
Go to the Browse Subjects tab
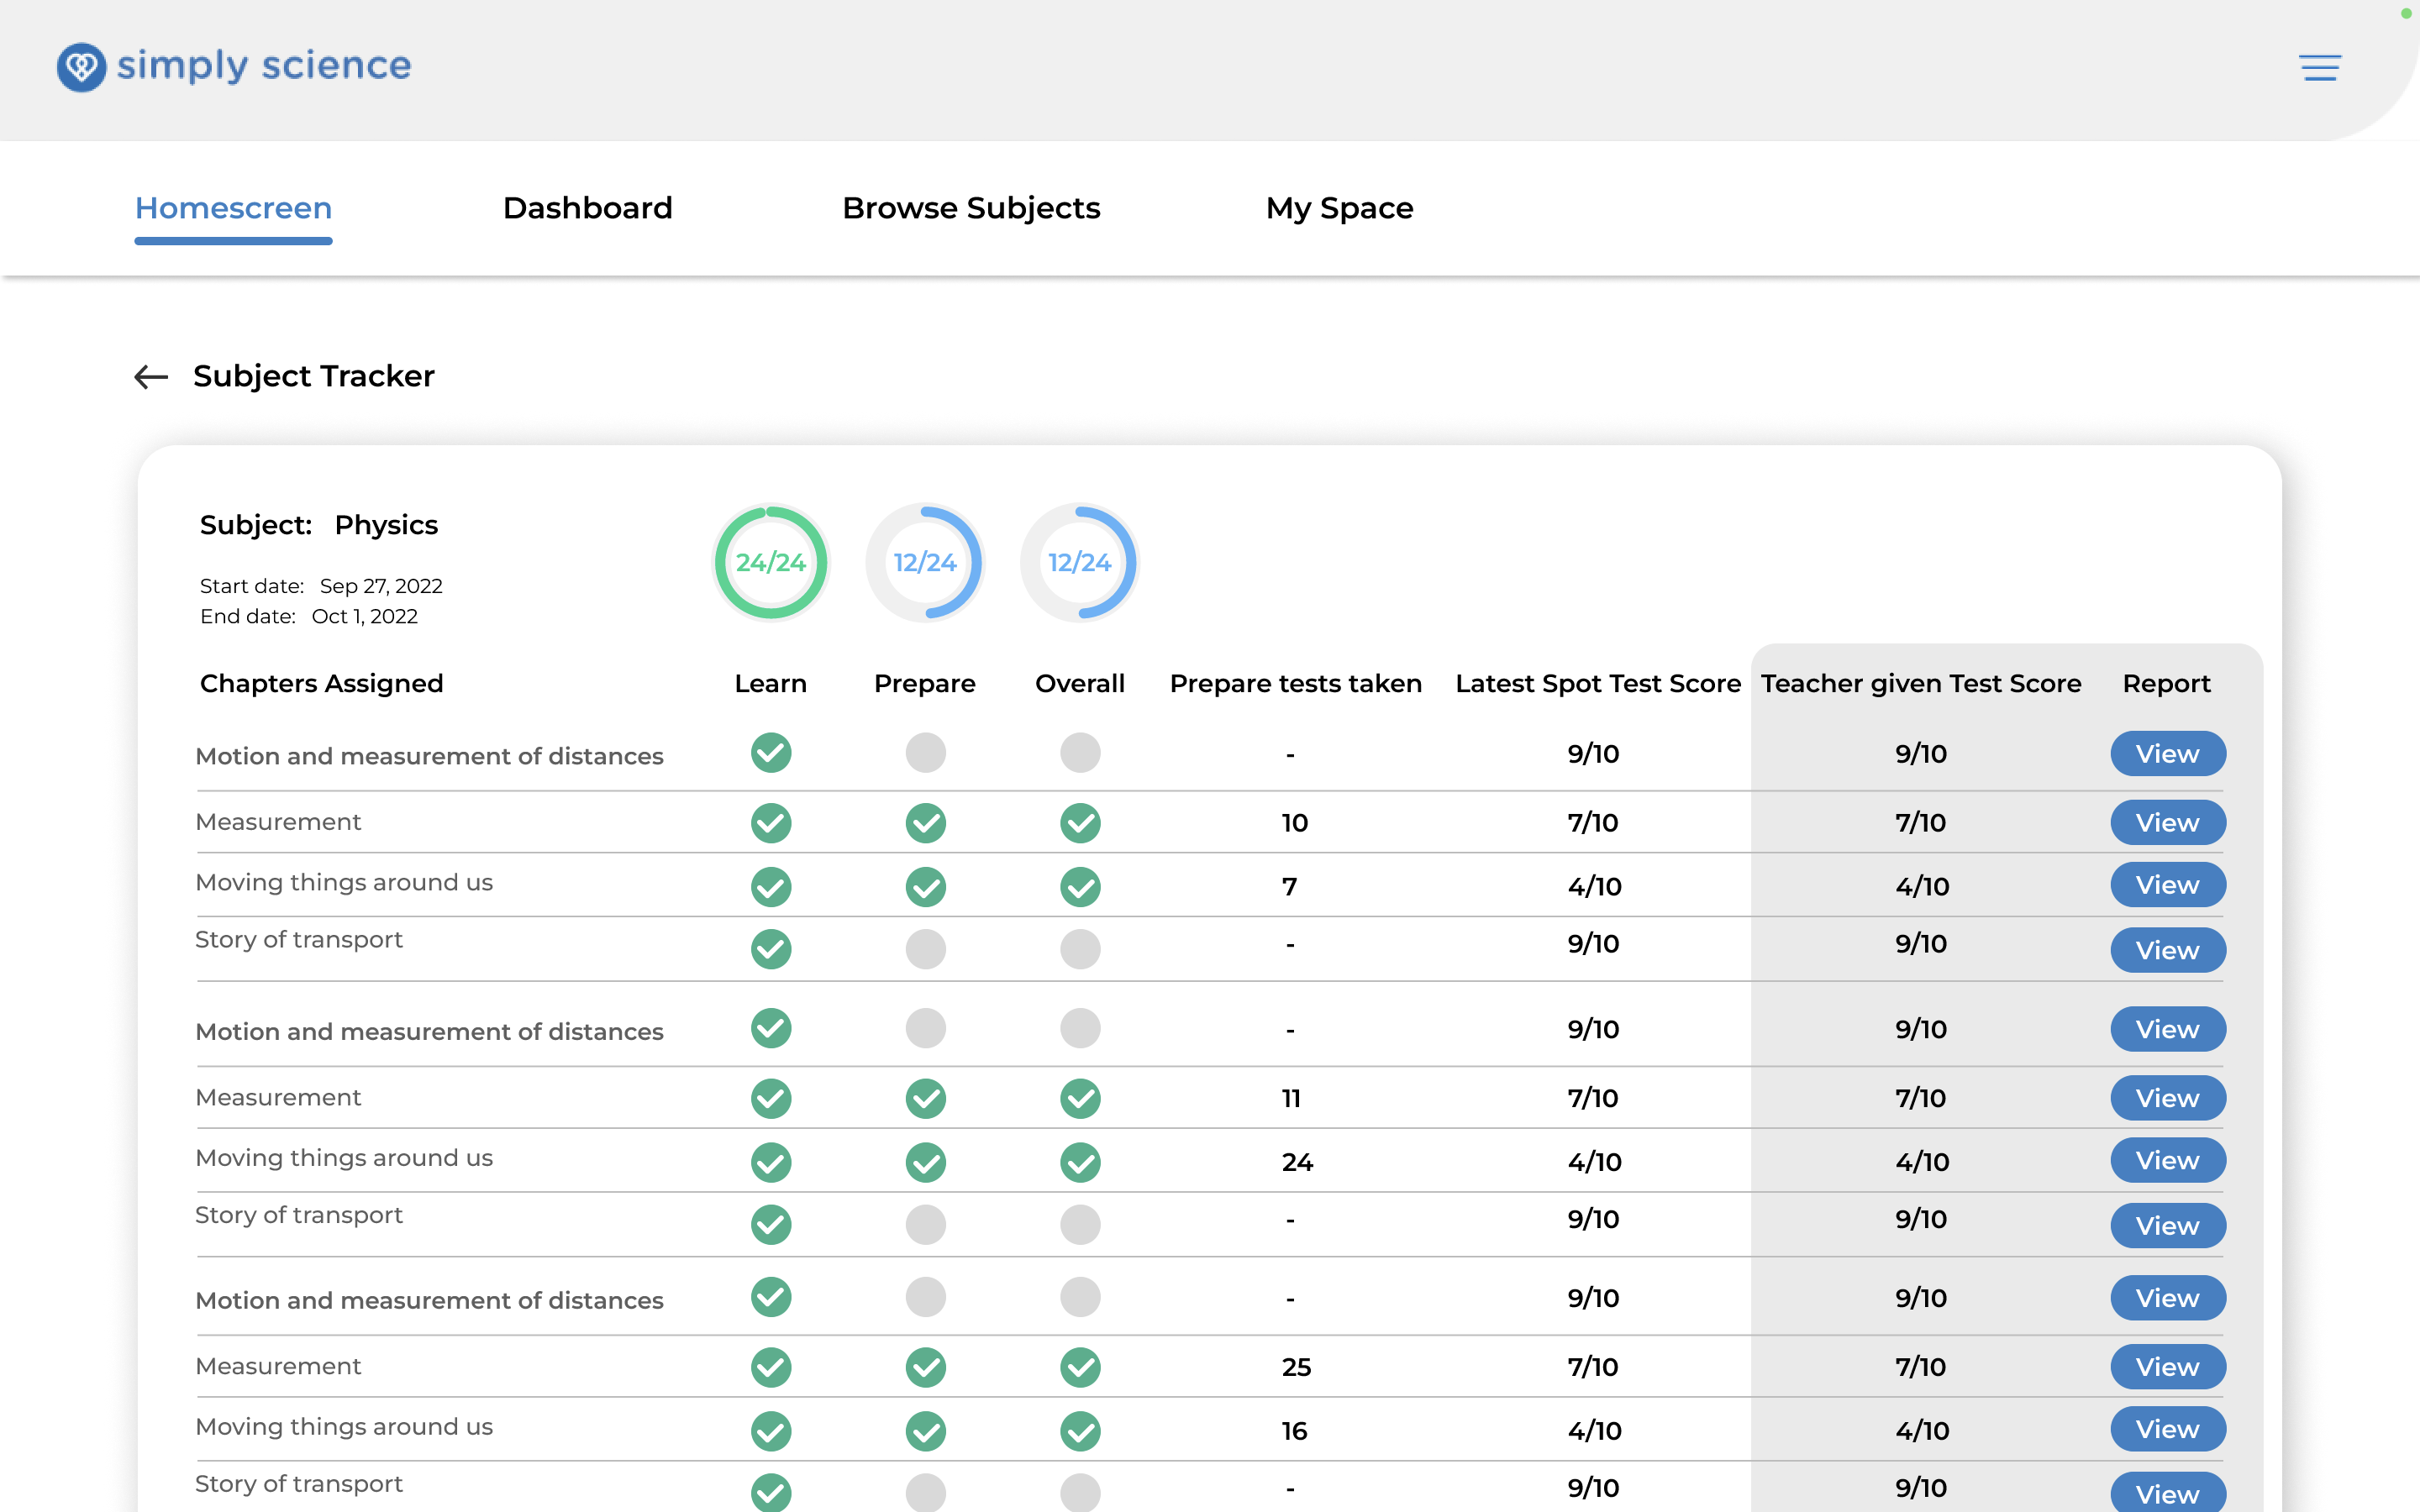(971, 208)
